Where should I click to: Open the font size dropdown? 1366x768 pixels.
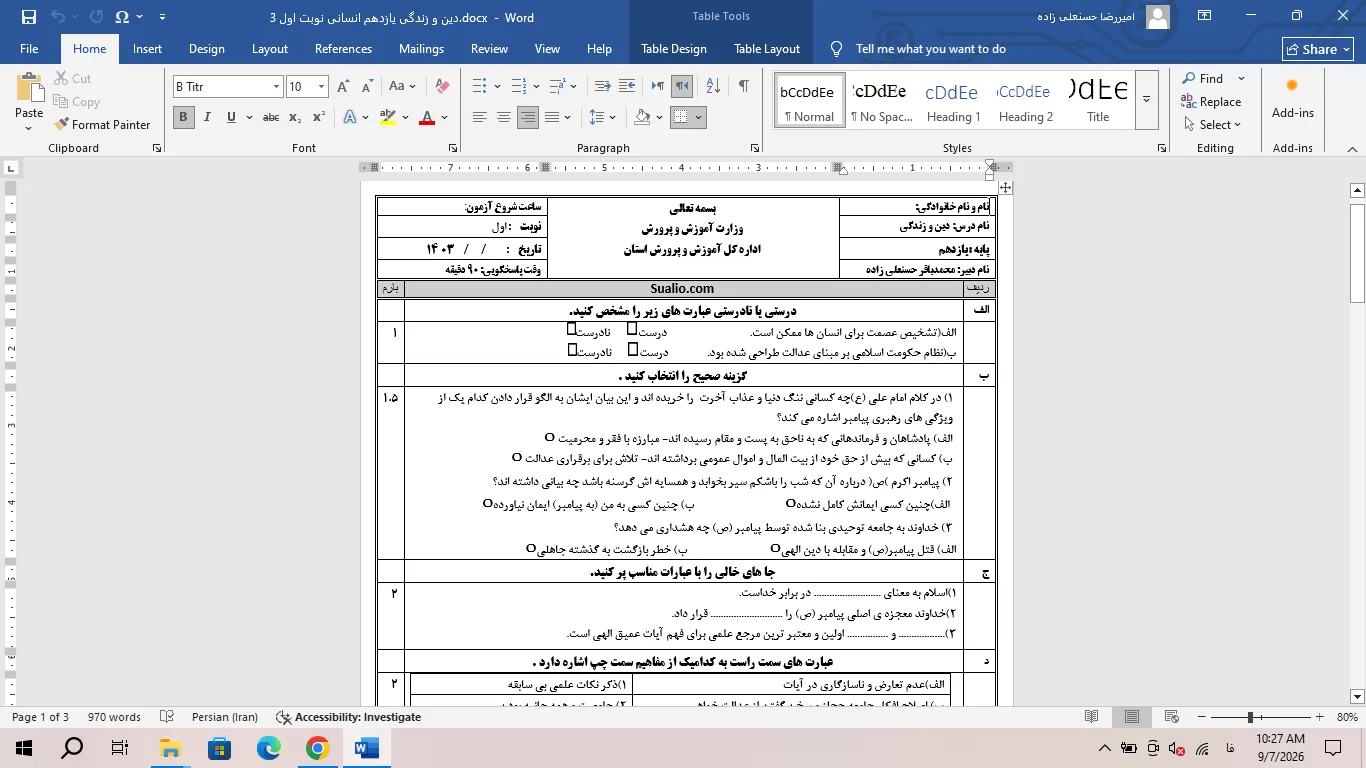pos(321,87)
